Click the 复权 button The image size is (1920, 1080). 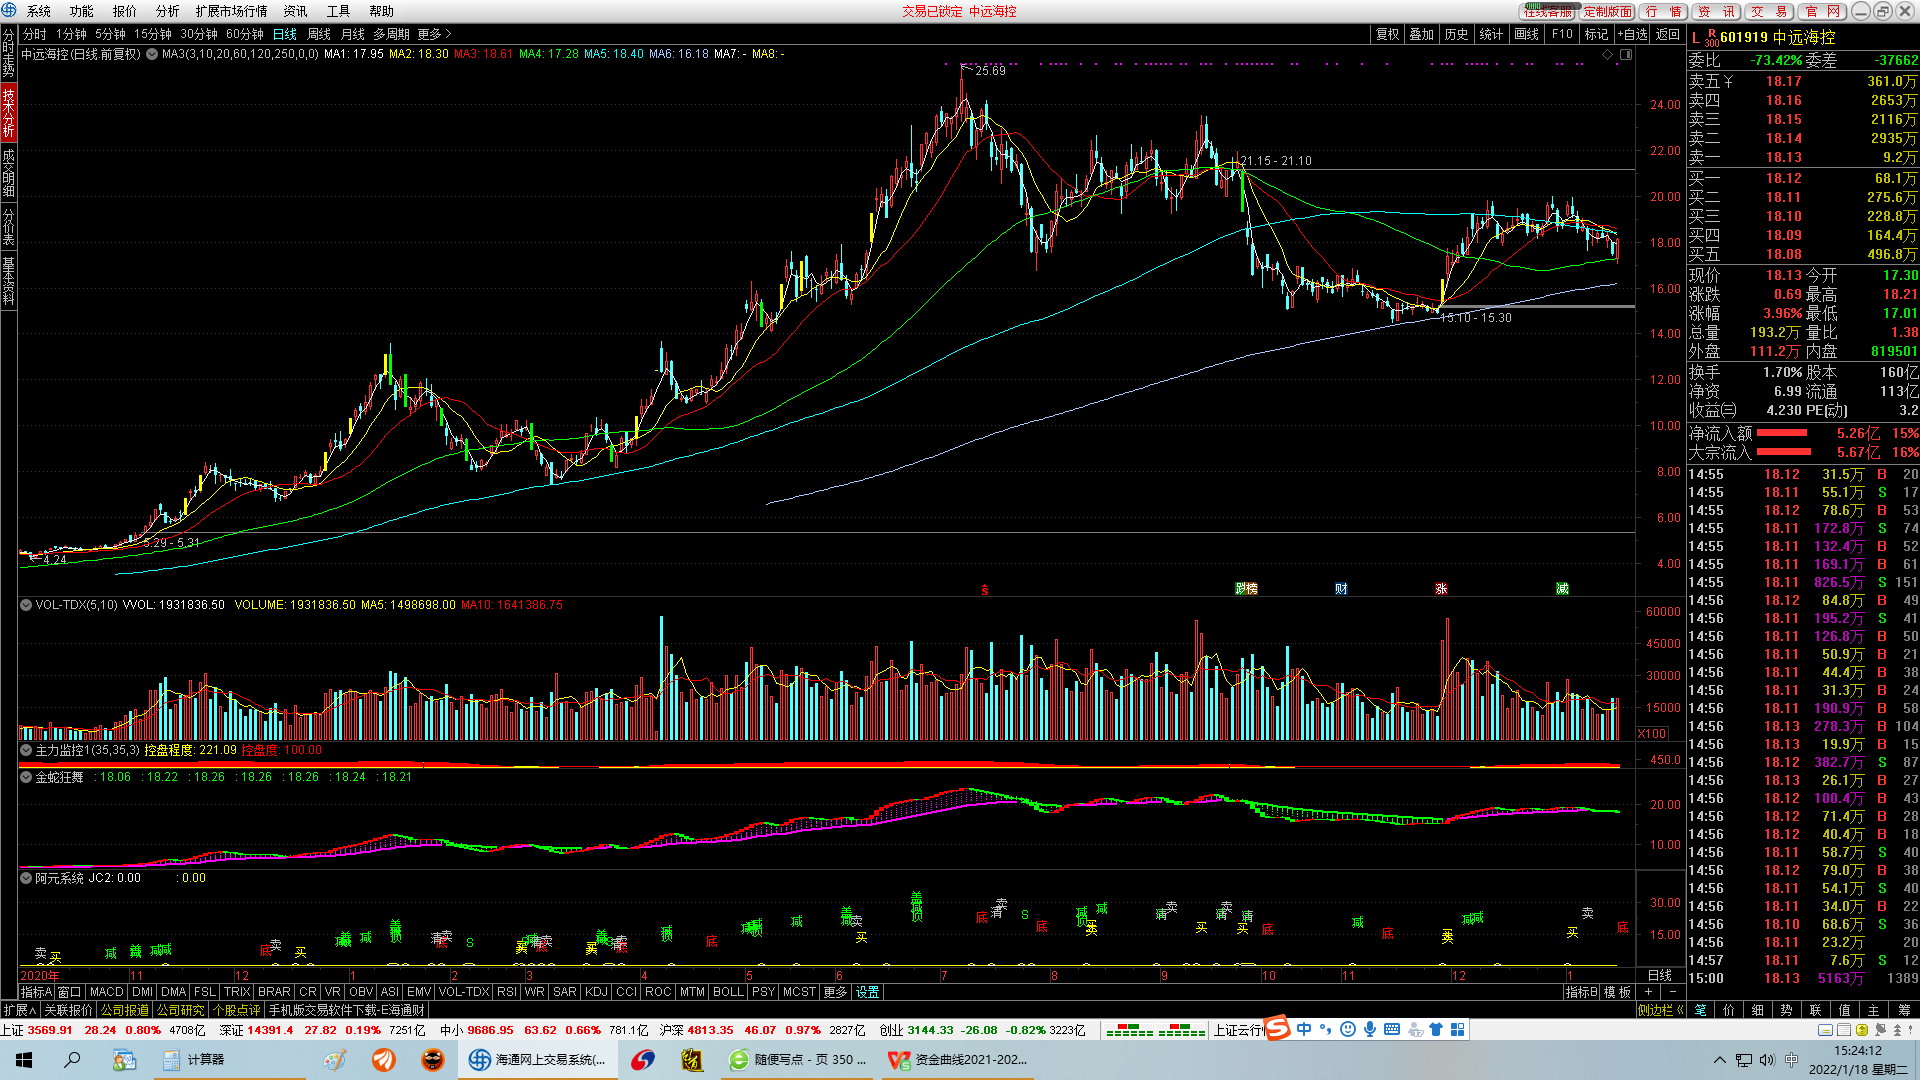(1387, 34)
